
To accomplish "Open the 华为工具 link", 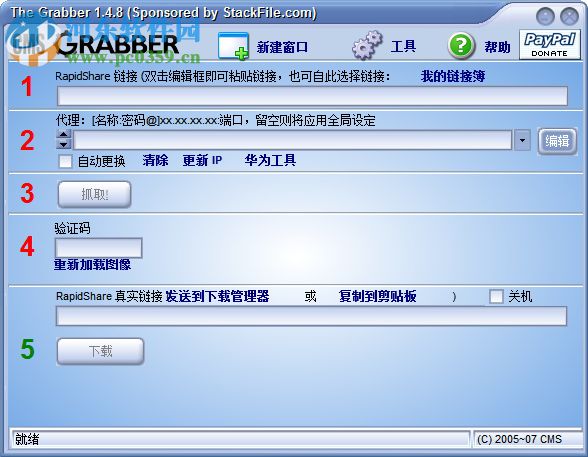I will 270,160.
